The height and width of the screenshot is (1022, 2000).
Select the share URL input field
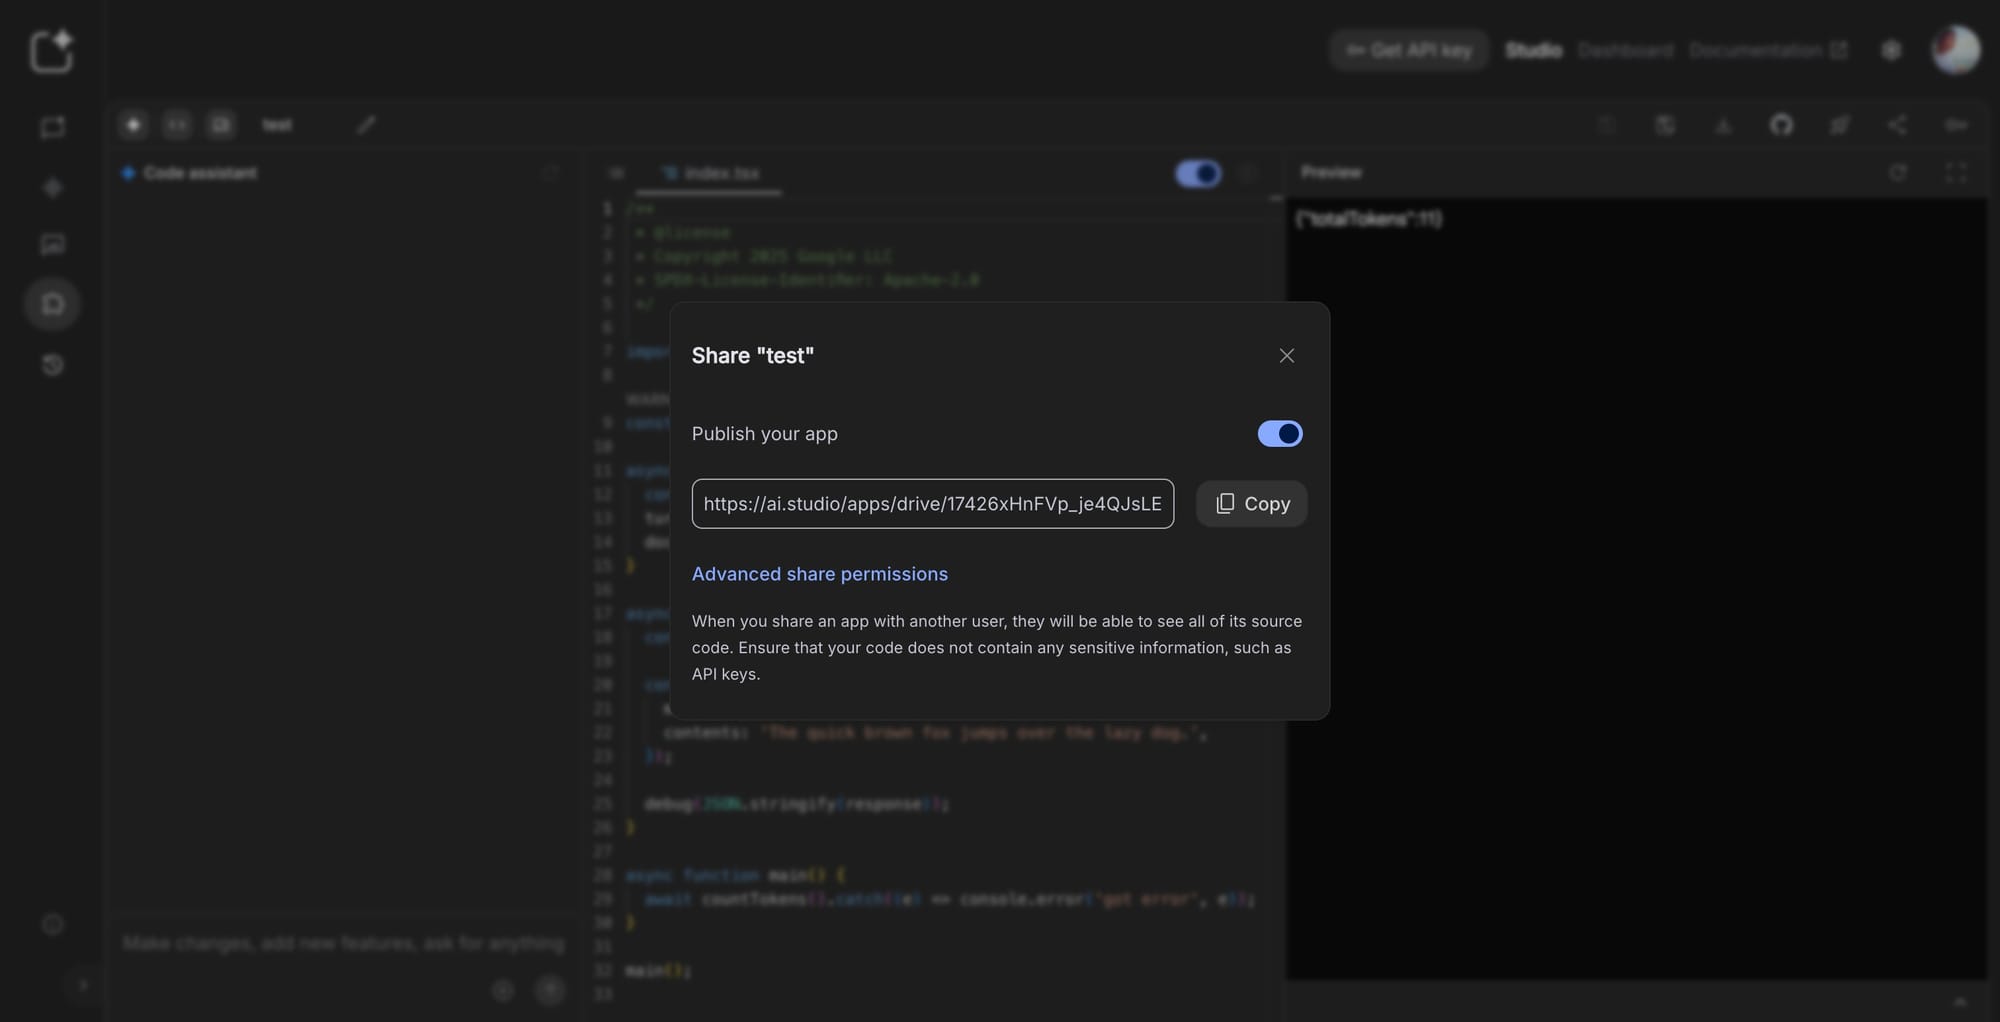[932, 503]
